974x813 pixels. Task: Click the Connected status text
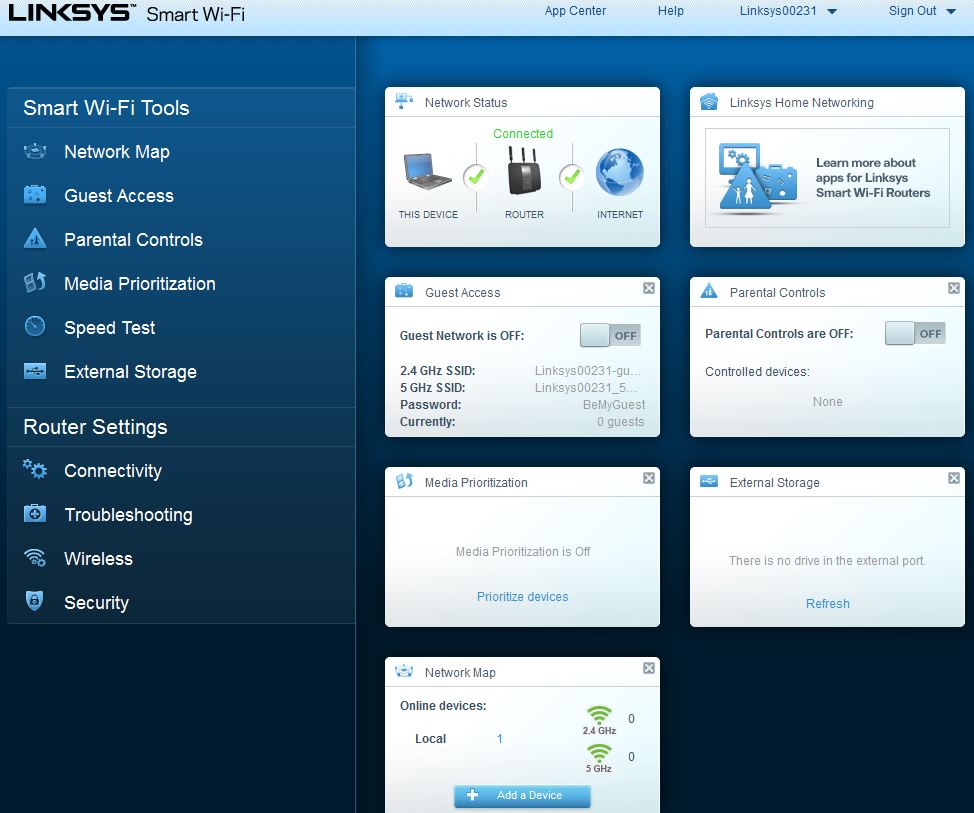pyautogui.click(x=523, y=134)
